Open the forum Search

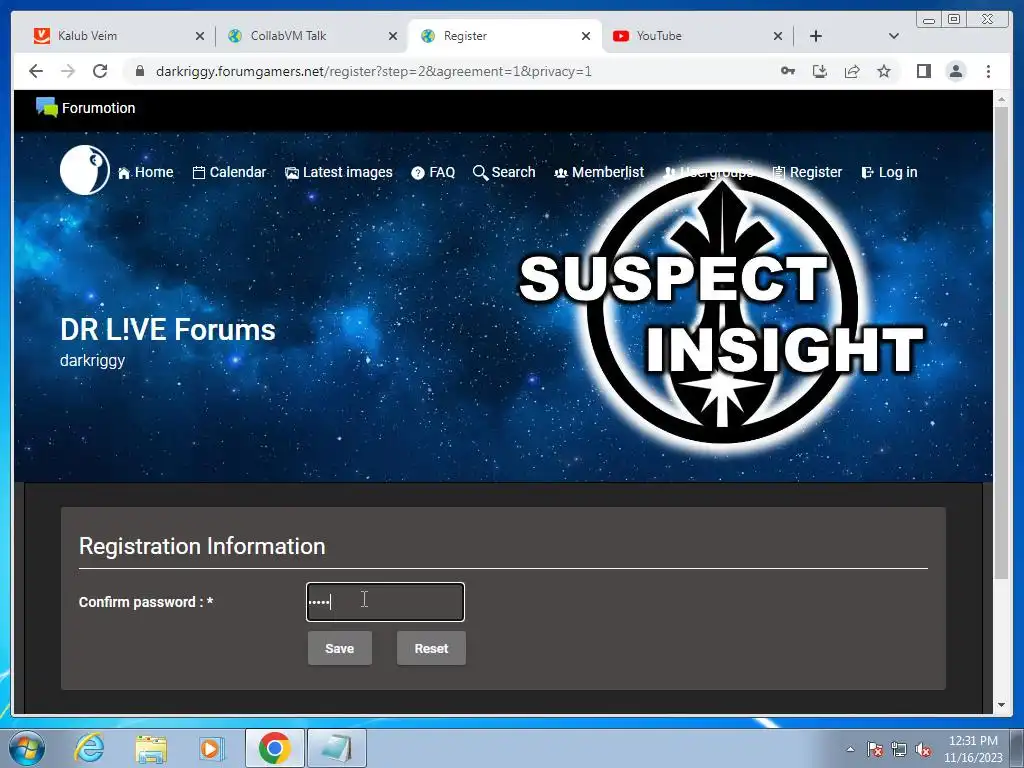coord(504,172)
